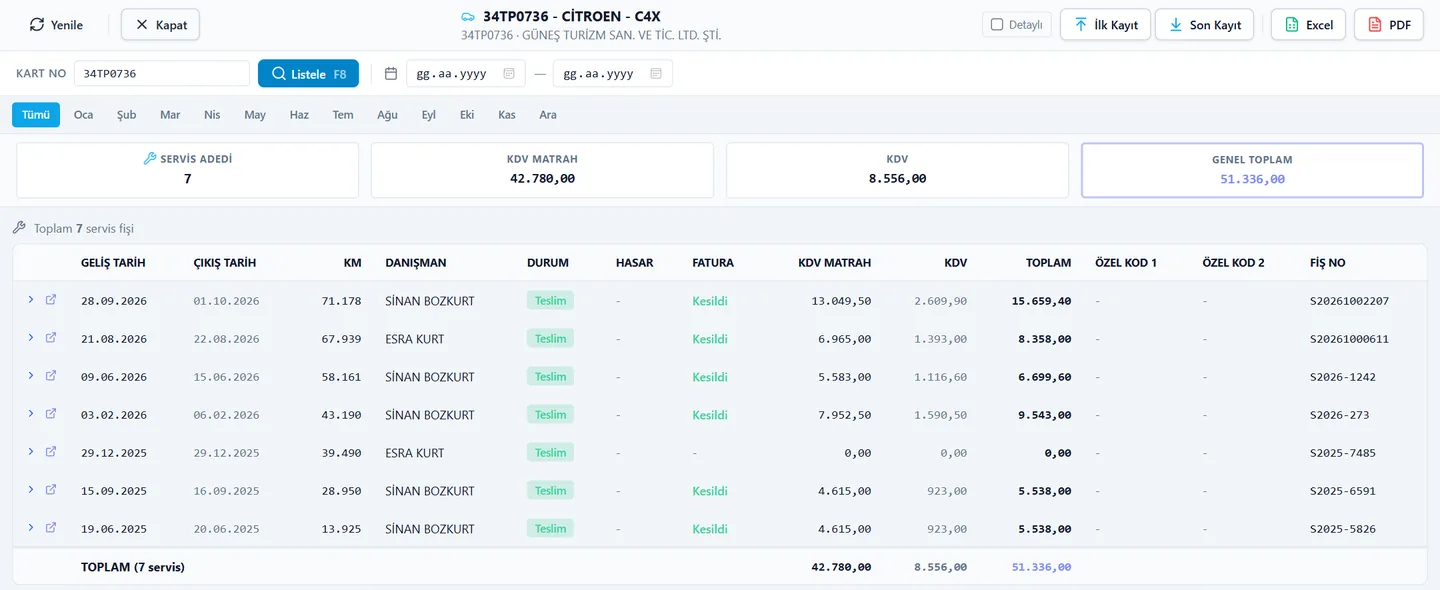Viewport: 1440px width, 590px height.
Task: Jump to first record with İlk Kayıt
Action: pyautogui.click(x=1106, y=25)
